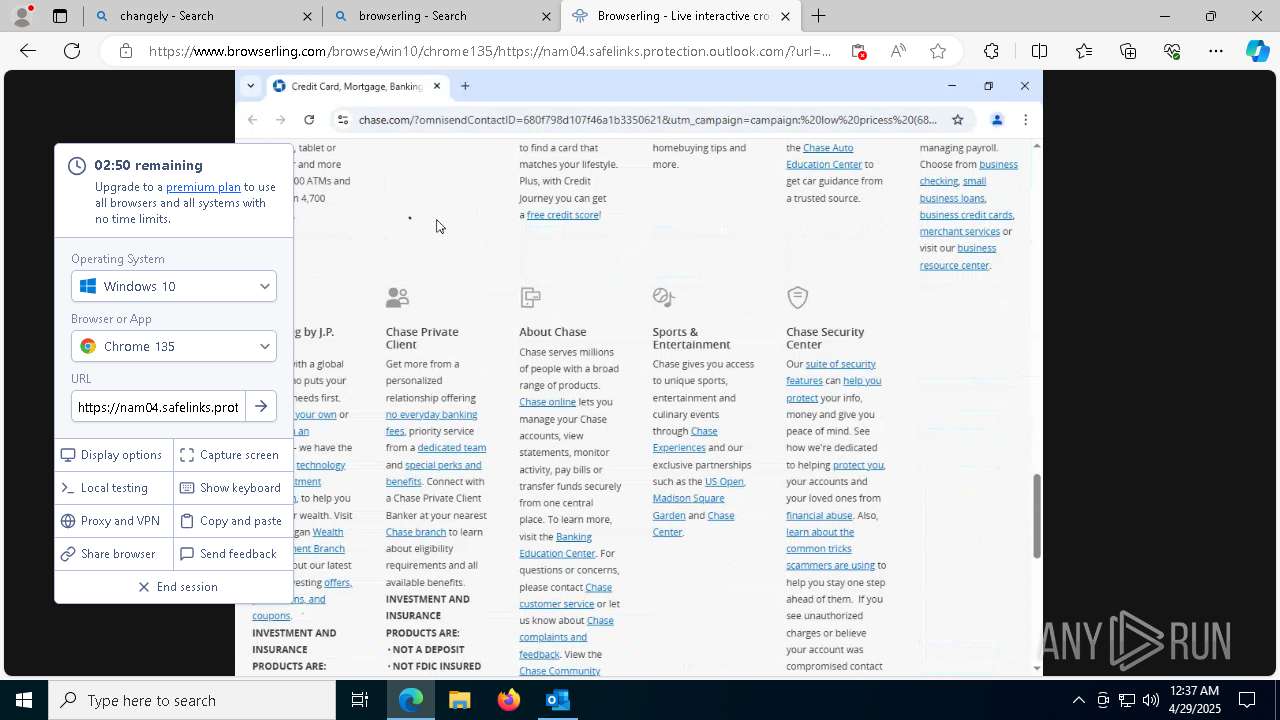The image size is (1280, 720).
Task: Launch File Explorer from taskbar
Action: point(459,700)
